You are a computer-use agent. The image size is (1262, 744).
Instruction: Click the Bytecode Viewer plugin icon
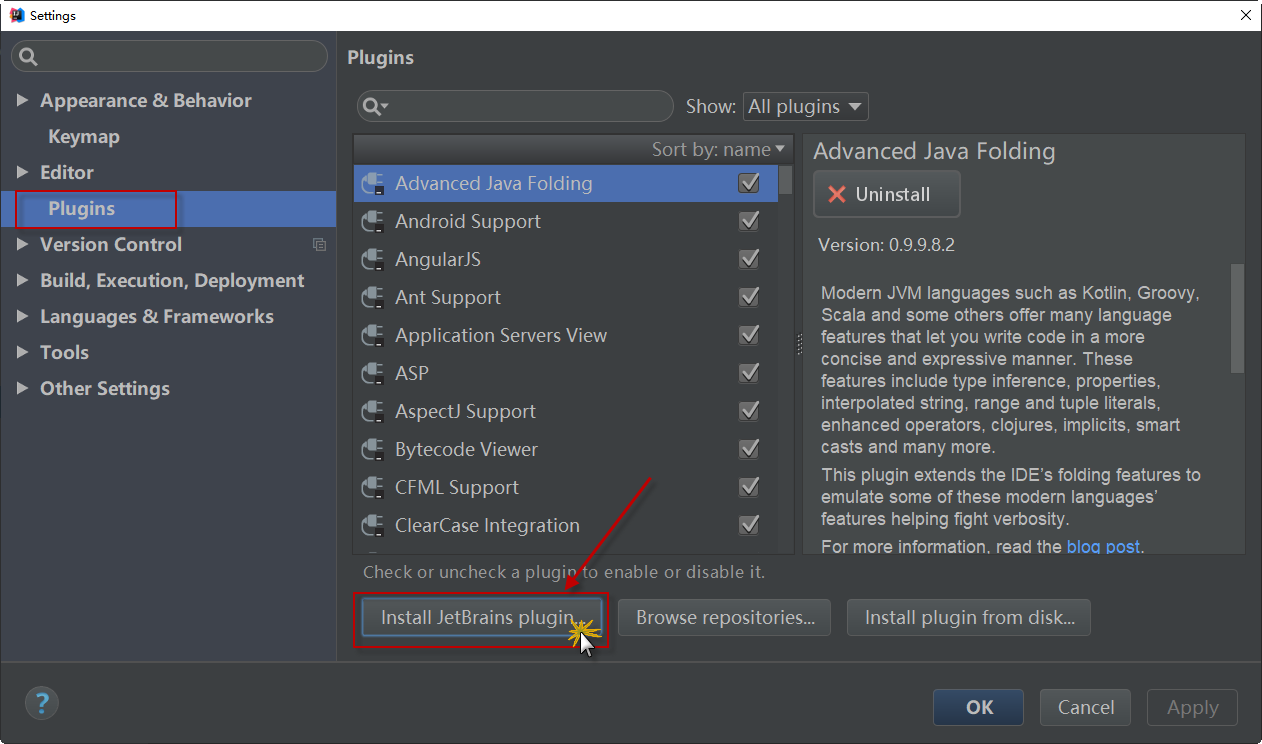[x=373, y=450]
